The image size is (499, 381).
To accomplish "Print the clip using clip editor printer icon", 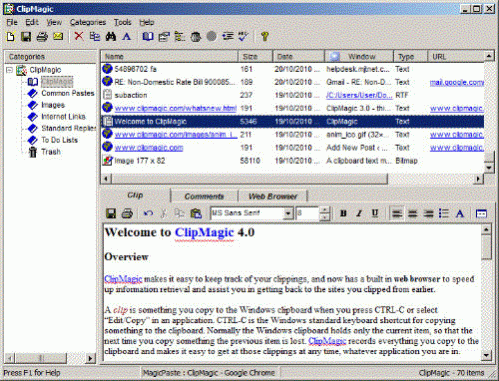I will pyautogui.click(x=127, y=213).
